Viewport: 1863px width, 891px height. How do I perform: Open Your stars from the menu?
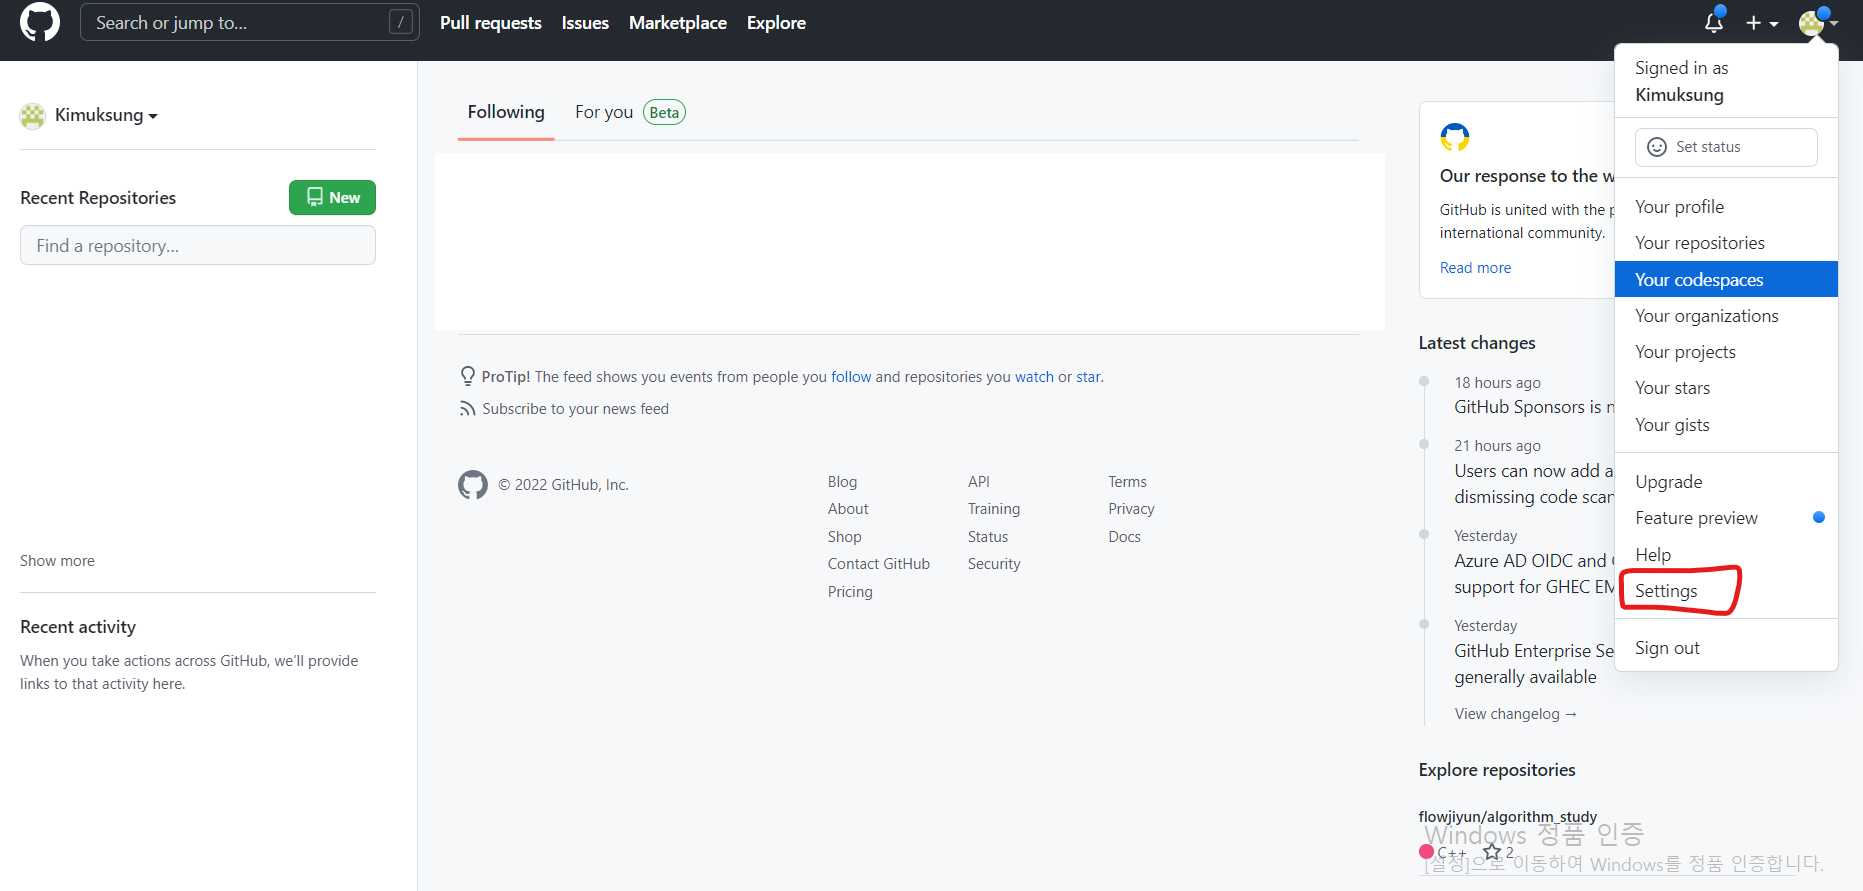[1726, 388]
